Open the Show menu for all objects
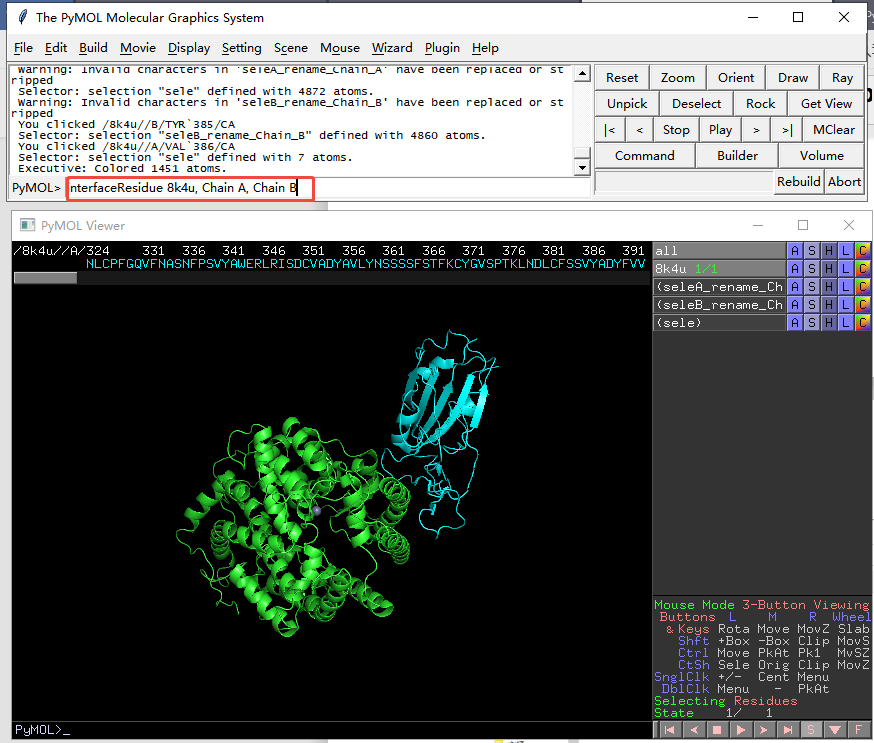 click(x=812, y=251)
